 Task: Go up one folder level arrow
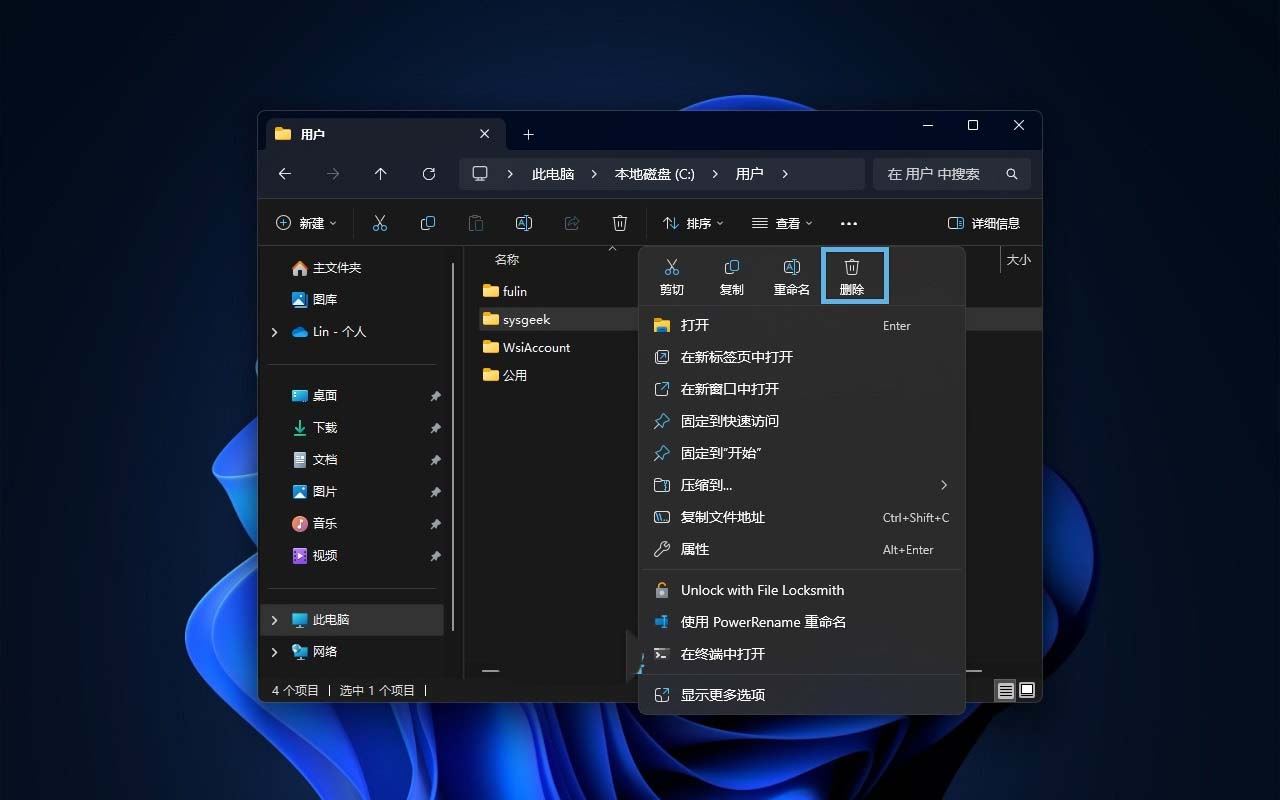coord(381,174)
